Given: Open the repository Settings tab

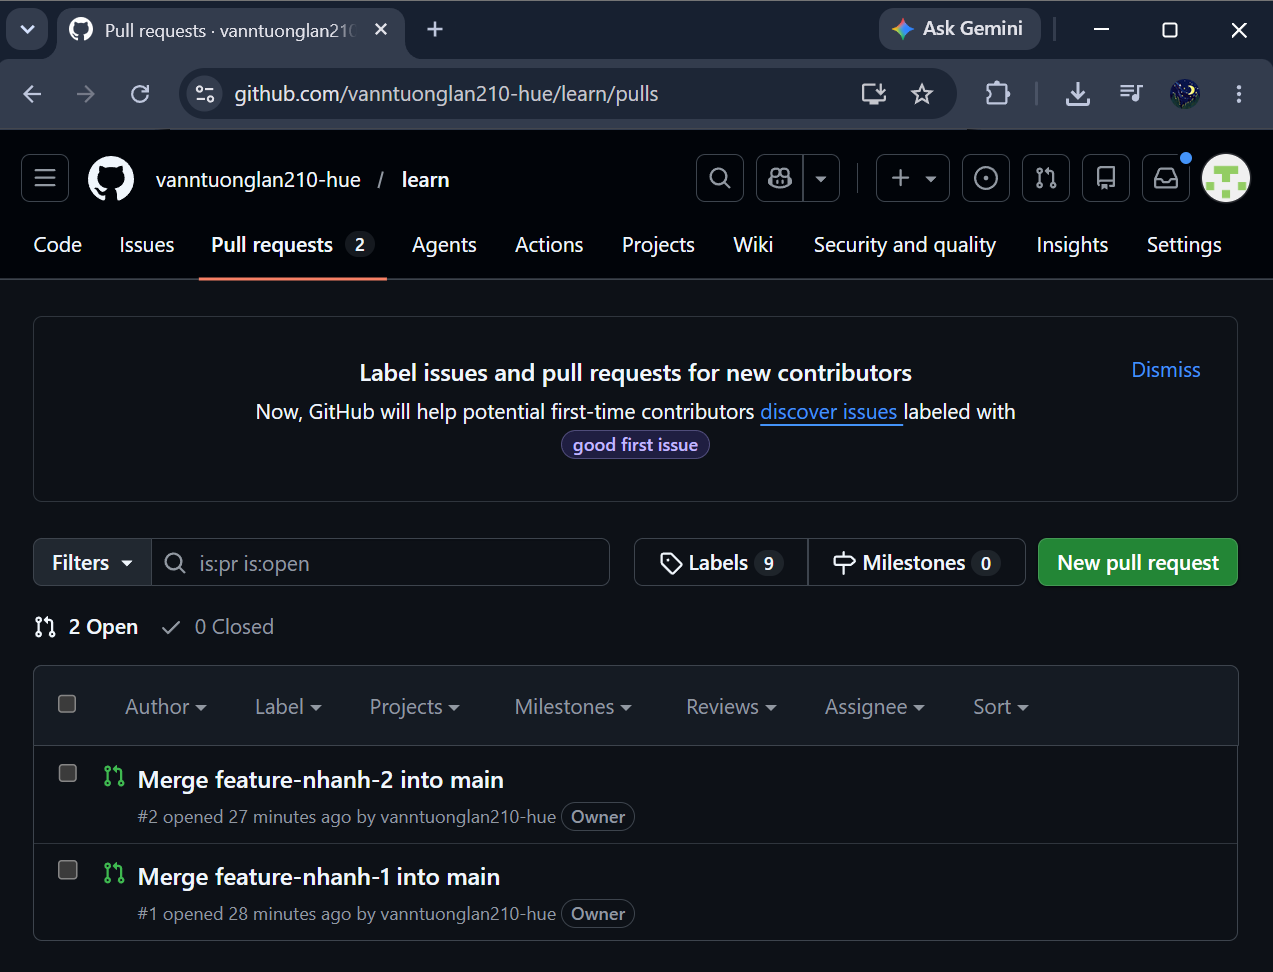Looking at the screenshot, I should tap(1184, 245).
